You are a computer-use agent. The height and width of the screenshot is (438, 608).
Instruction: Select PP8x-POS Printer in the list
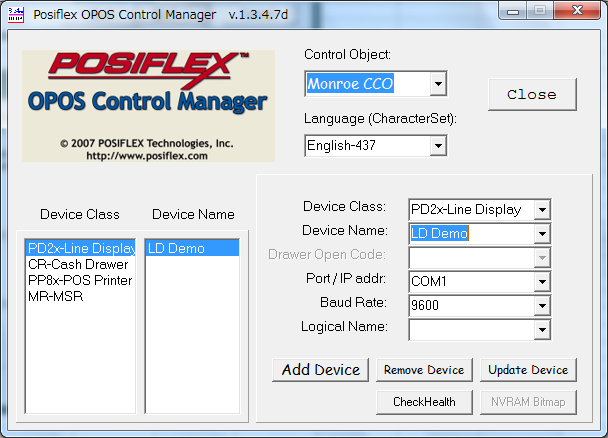[x=81, y=280]
